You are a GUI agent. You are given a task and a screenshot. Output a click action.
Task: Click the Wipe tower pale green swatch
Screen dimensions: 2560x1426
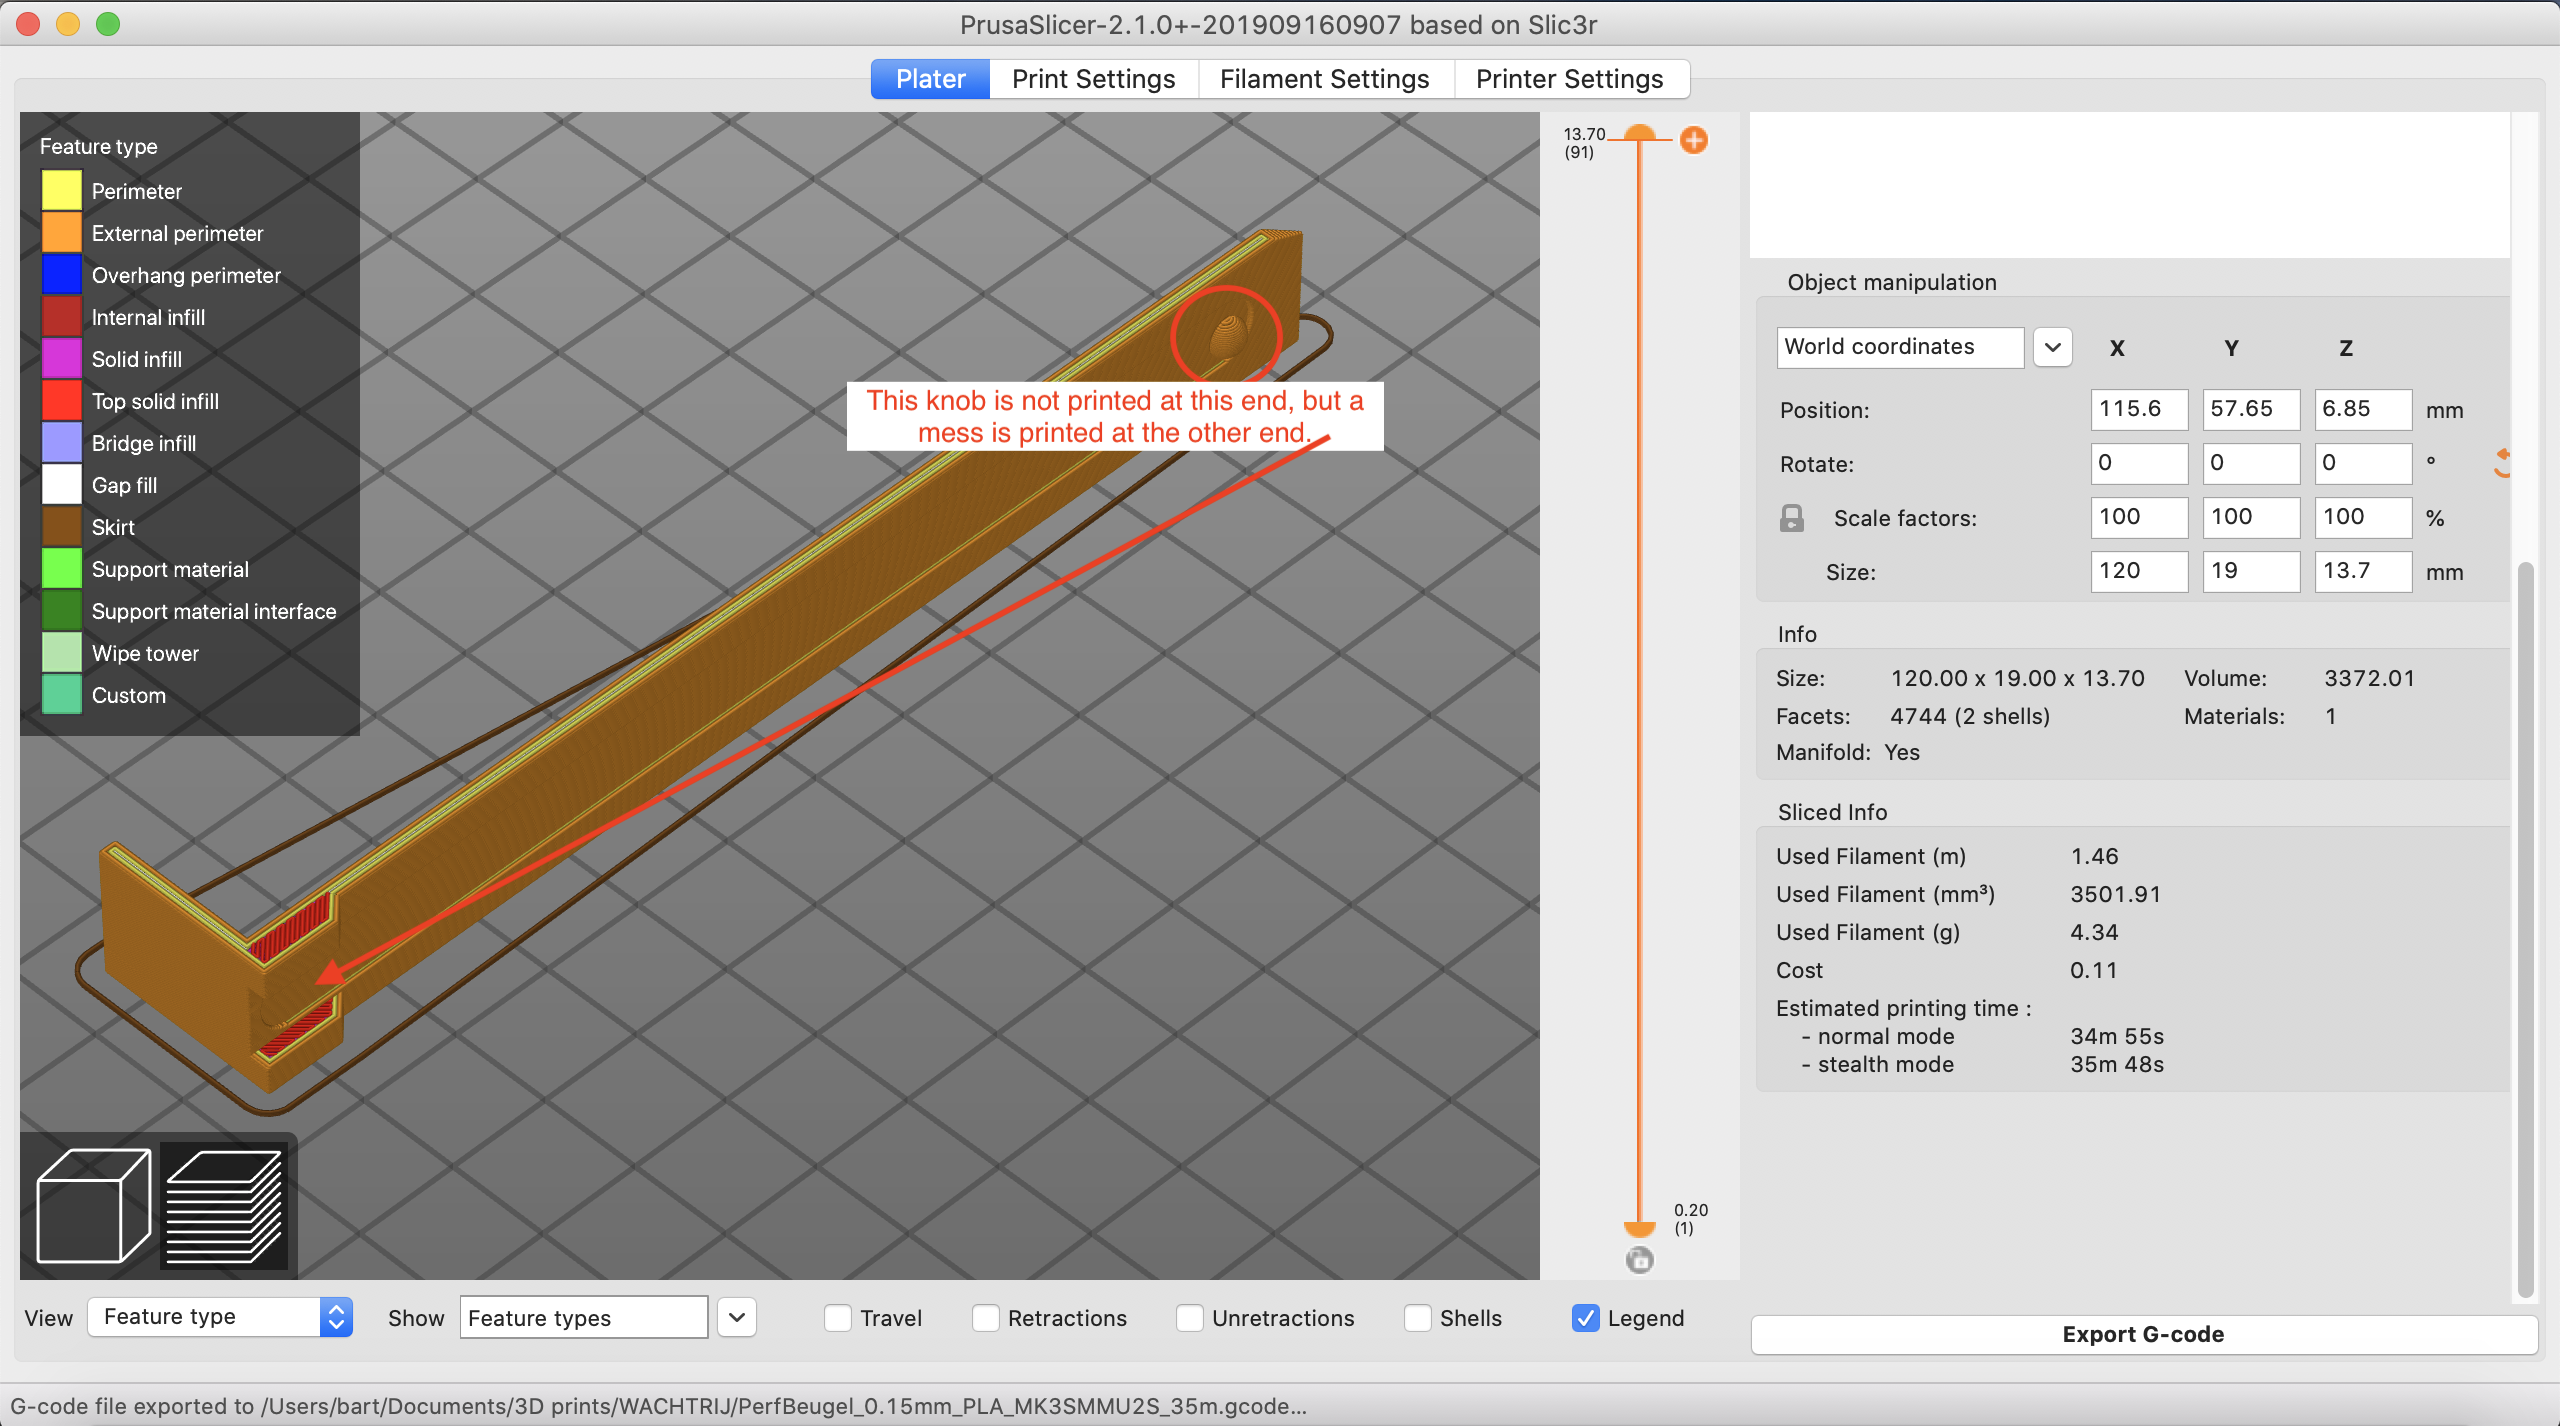pos(61,652)
